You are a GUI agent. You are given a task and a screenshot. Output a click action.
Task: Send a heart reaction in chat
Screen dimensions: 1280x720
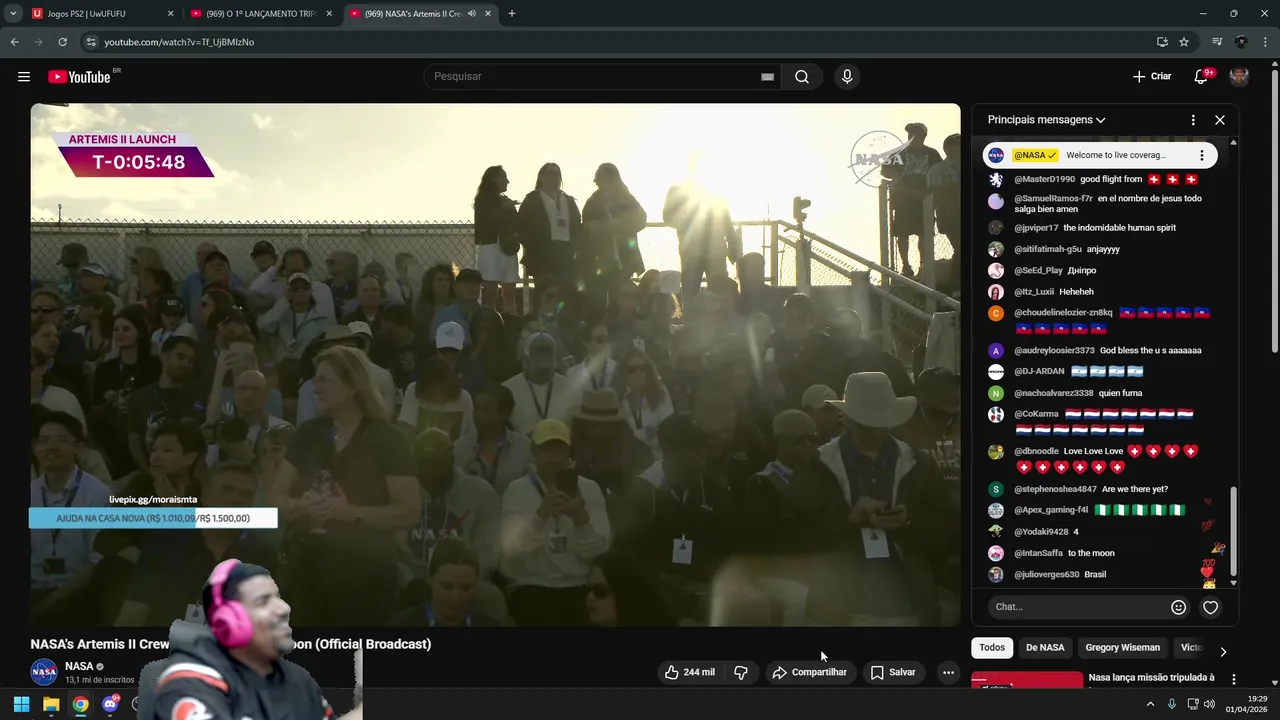[1210, 607]
